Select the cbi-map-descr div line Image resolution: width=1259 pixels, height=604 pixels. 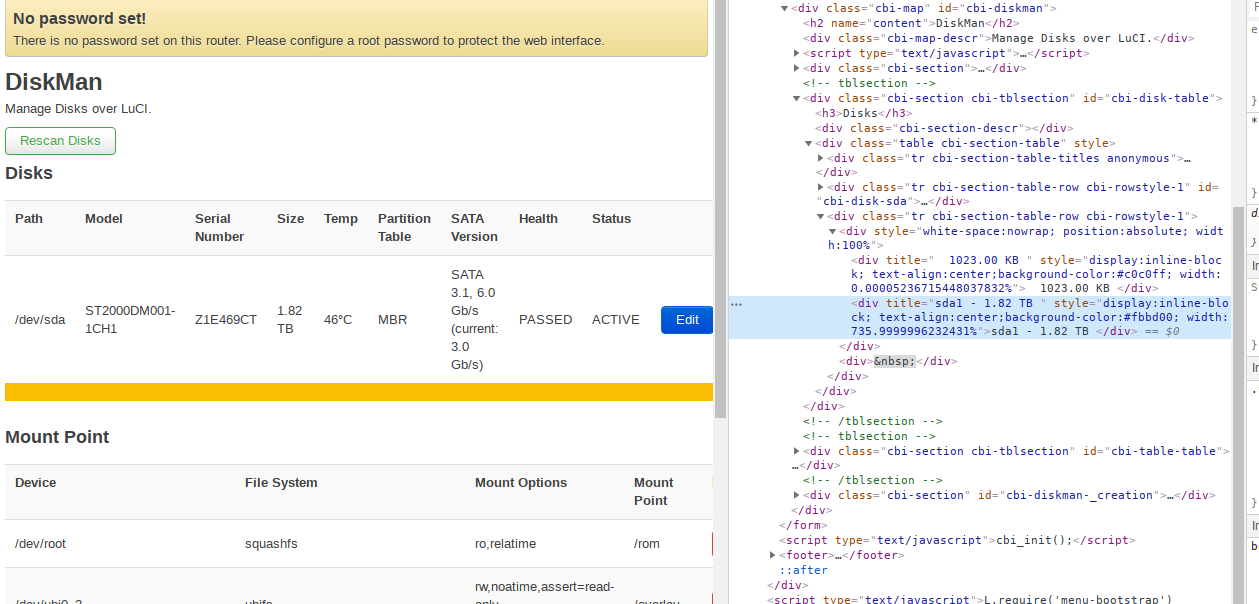tap(1000, 38)
